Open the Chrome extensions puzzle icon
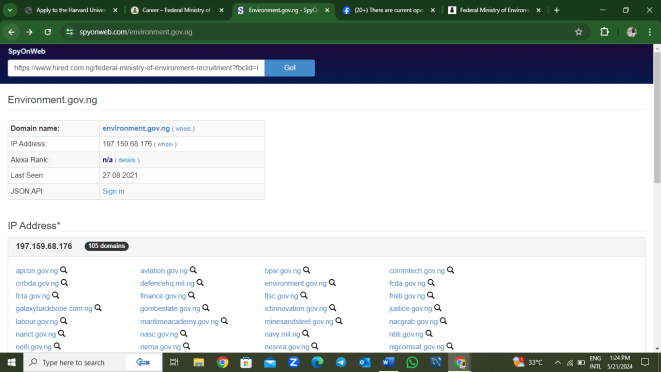This screenshot has width=661, height=372. [x=605, y=32]
